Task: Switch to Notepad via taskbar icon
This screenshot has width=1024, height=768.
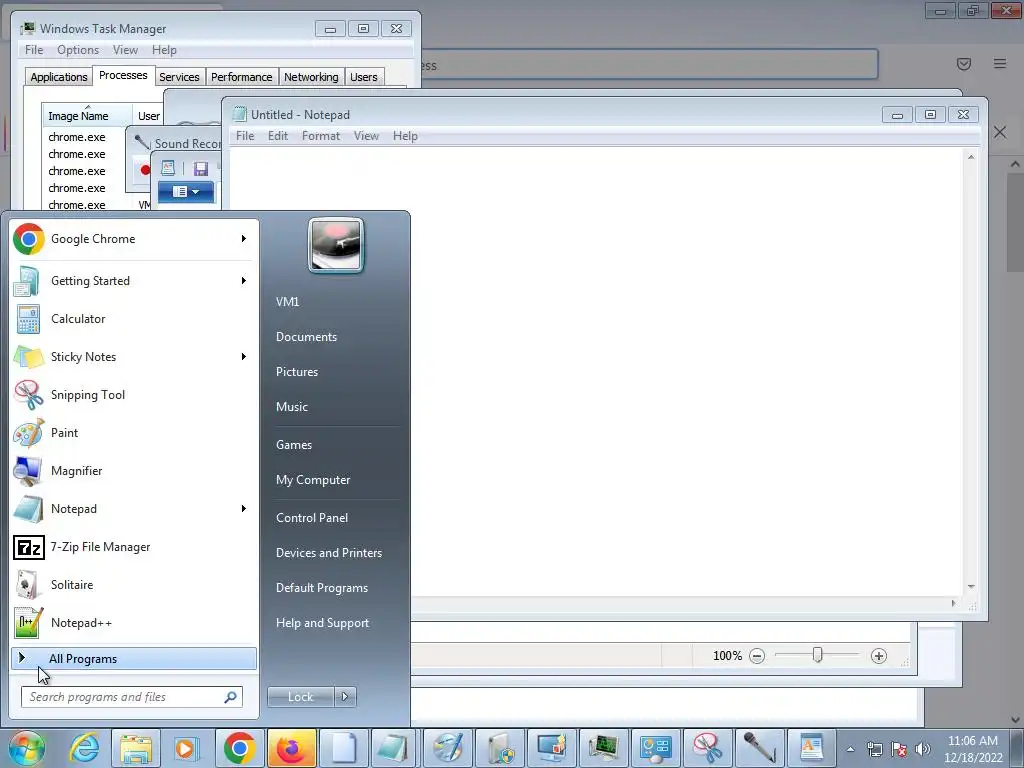Action: point(394,748)
